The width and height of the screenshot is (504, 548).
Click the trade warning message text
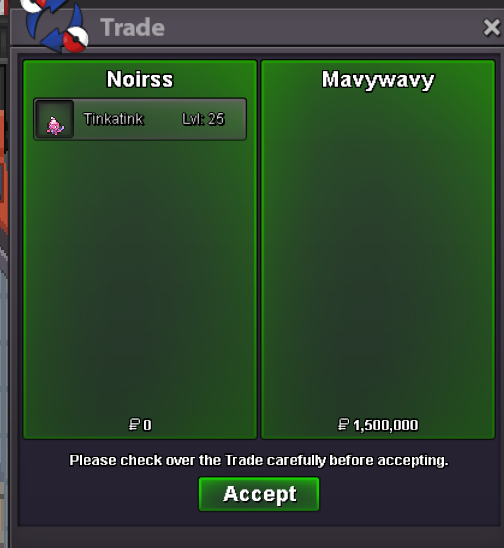click(x=259, y=461)
